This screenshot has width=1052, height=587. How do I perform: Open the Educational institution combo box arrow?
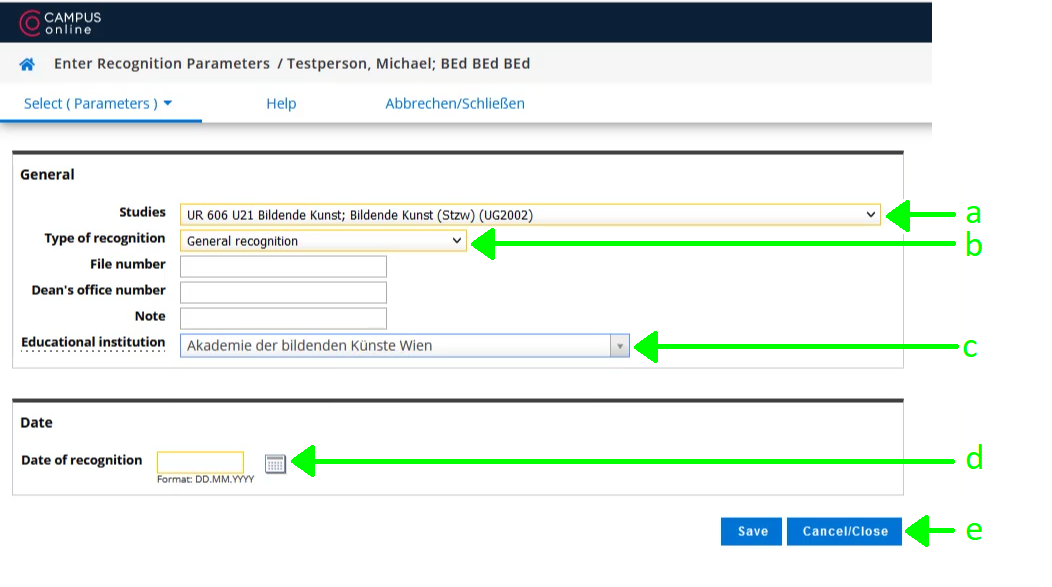click(x=620, y=346)
